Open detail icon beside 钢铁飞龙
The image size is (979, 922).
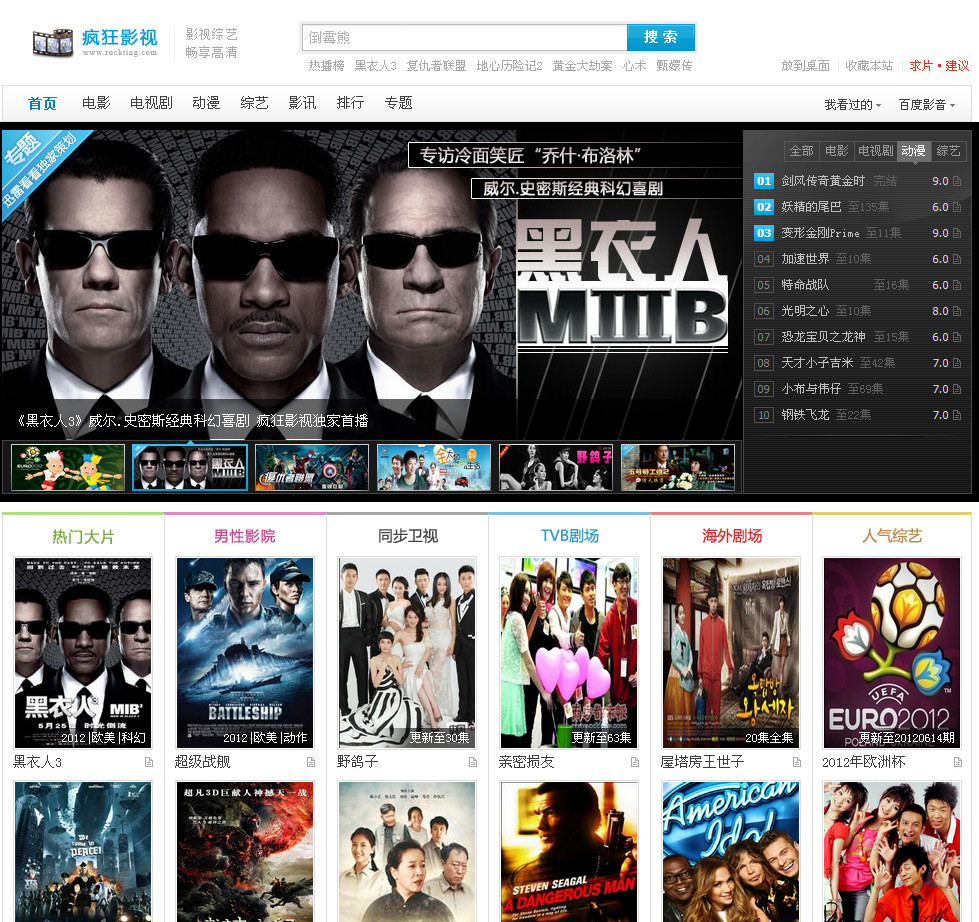point(957,415)
